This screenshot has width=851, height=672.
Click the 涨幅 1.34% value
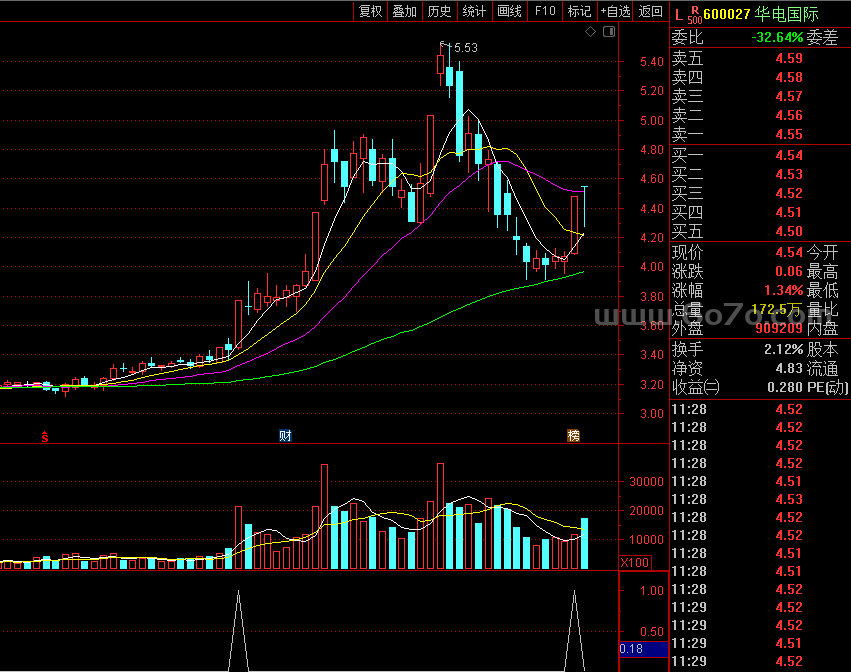tap(783, 290)
